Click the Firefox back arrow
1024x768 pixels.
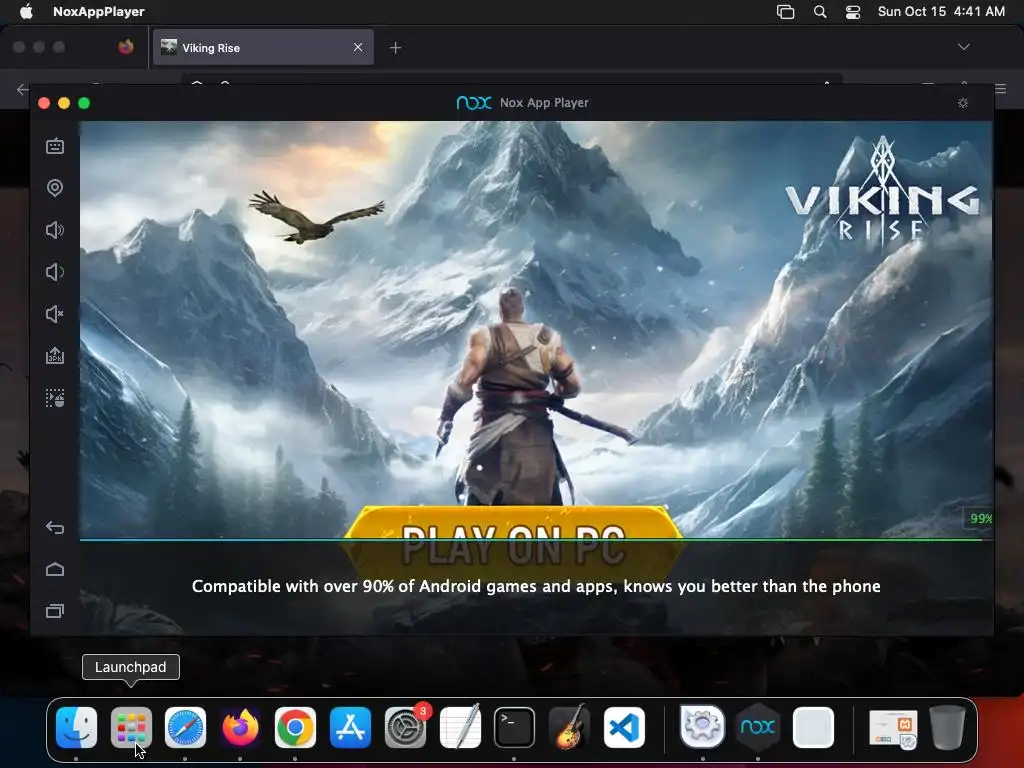[x=22, y=89]
